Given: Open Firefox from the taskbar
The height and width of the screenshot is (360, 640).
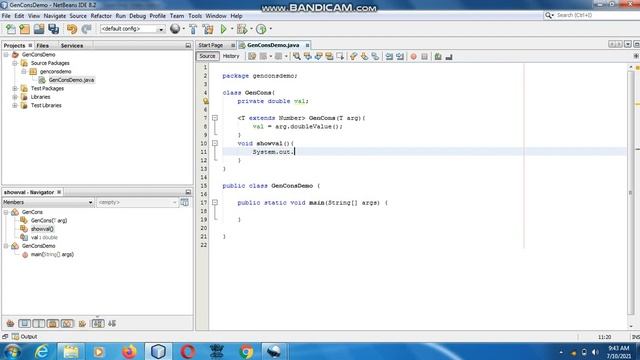Looking at the screenshot, I should tap(129, 351).
